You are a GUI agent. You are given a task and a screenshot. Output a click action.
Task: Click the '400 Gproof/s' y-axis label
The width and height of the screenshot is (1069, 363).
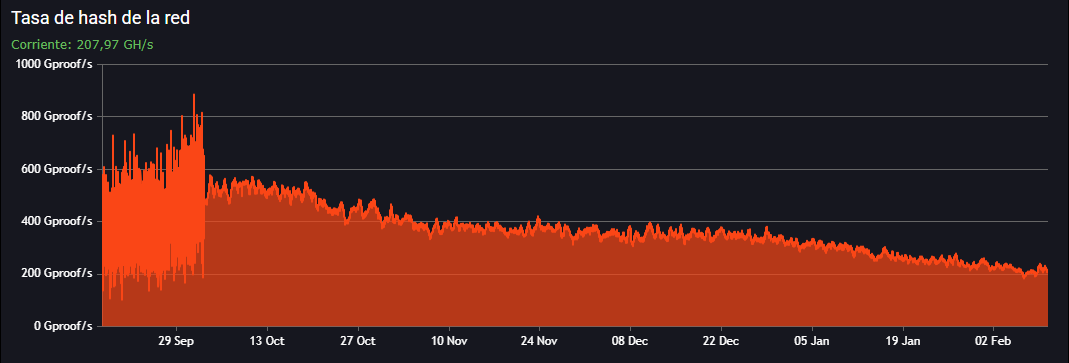[x=56, y=221]
